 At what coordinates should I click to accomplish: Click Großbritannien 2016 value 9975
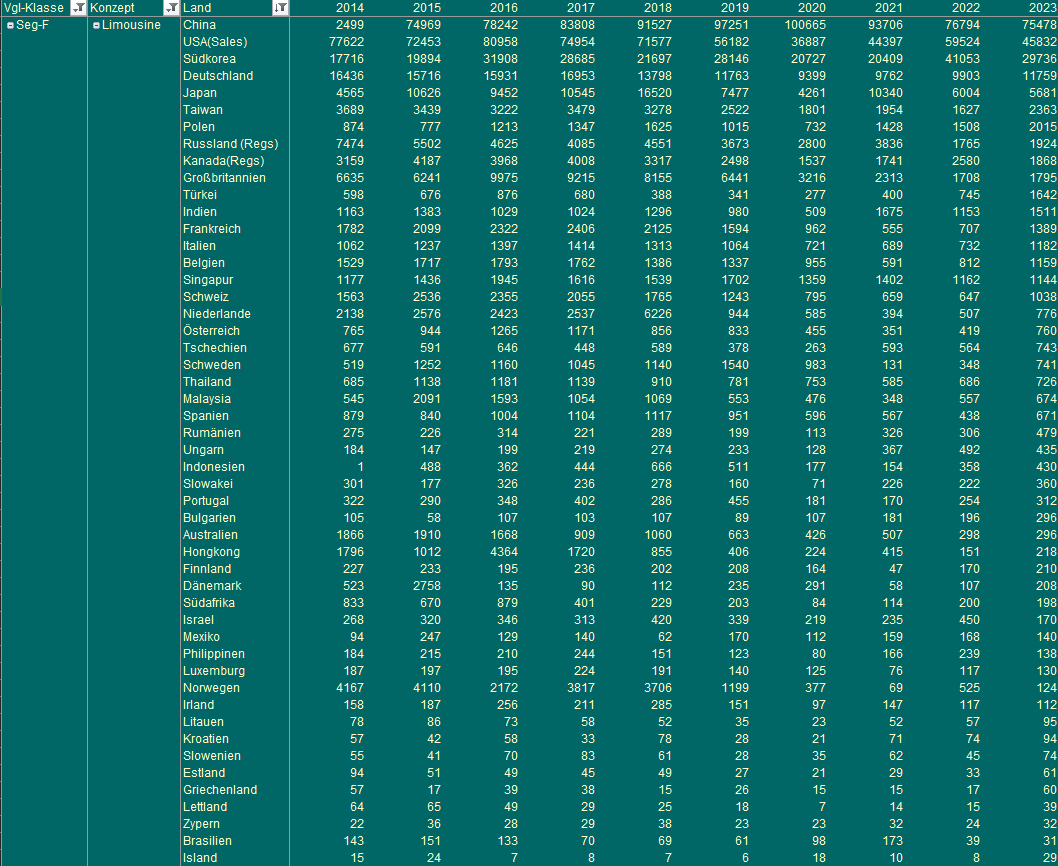503,178
